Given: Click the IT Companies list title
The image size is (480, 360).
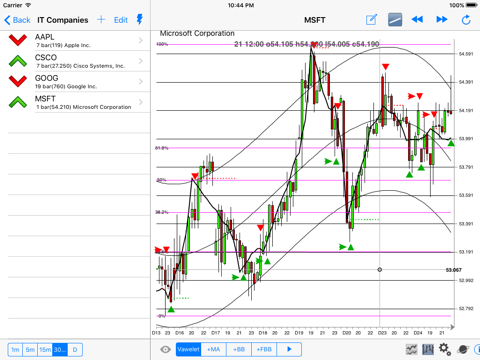Looking at the screenshot, I should pos(63,20).
